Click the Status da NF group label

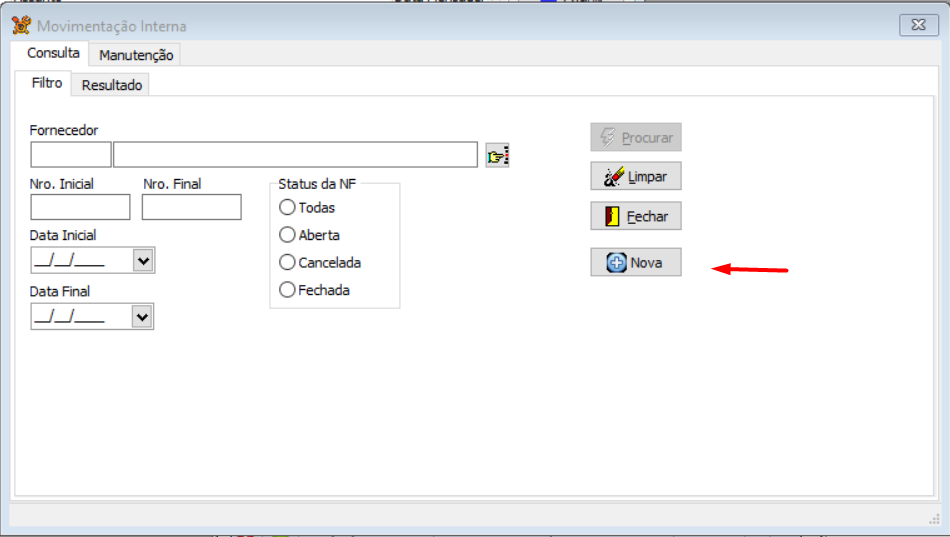(317, 184)
